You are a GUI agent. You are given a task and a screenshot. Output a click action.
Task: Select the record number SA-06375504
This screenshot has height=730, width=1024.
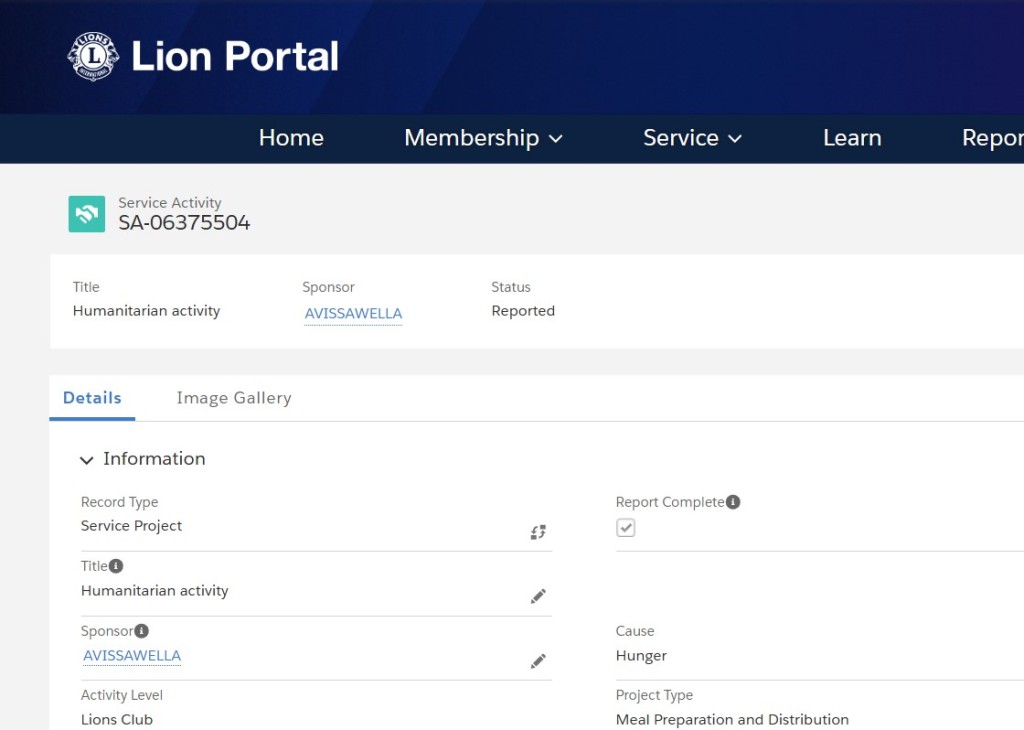coord(184,223)
